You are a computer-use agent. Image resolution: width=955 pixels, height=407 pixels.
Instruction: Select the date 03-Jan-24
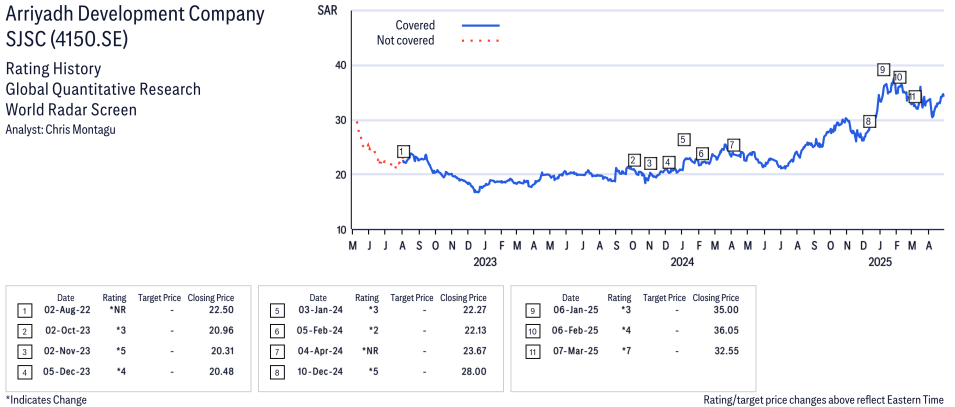pos(319,311)
